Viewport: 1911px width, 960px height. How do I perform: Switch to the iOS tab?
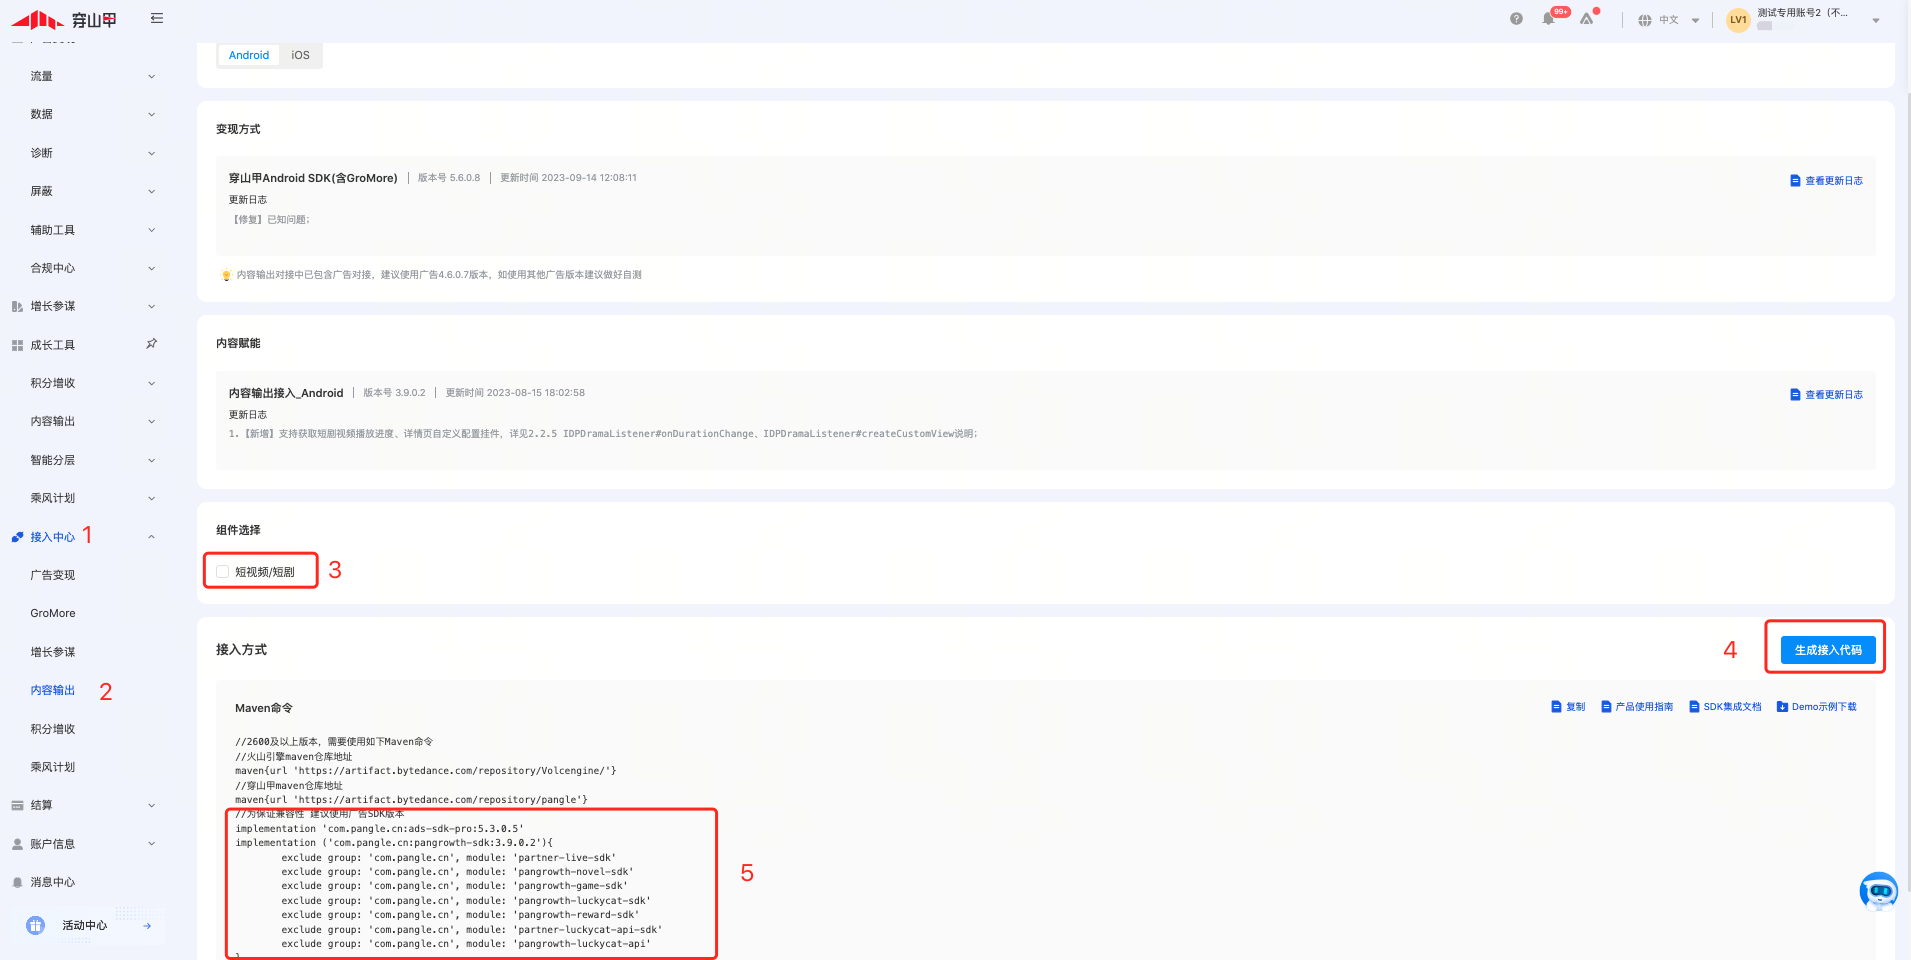300,55
